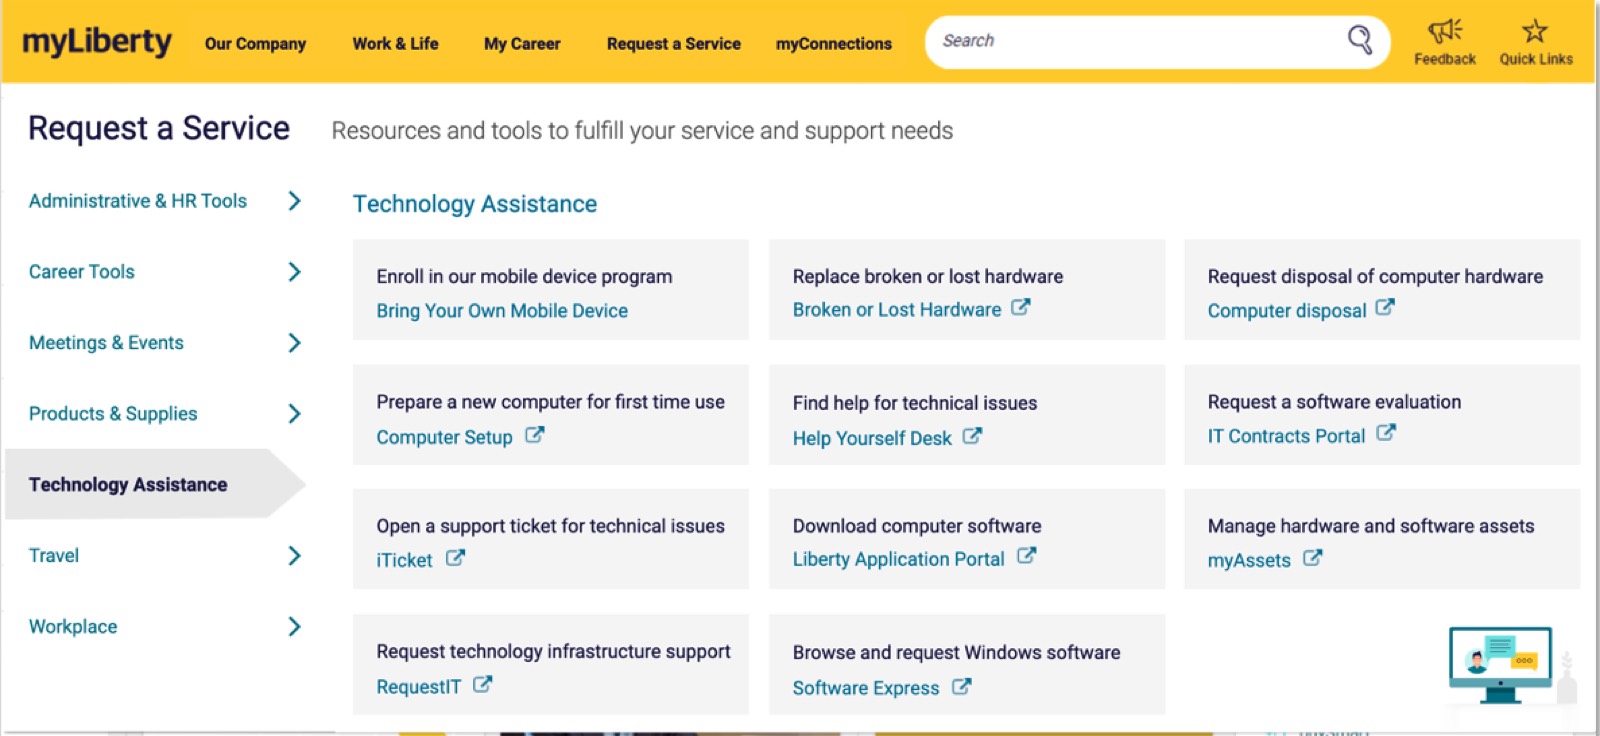Screen dimensions: 1600x736
Task: Click external link icon beside Liberty Application Portal
Action: 1026,555
